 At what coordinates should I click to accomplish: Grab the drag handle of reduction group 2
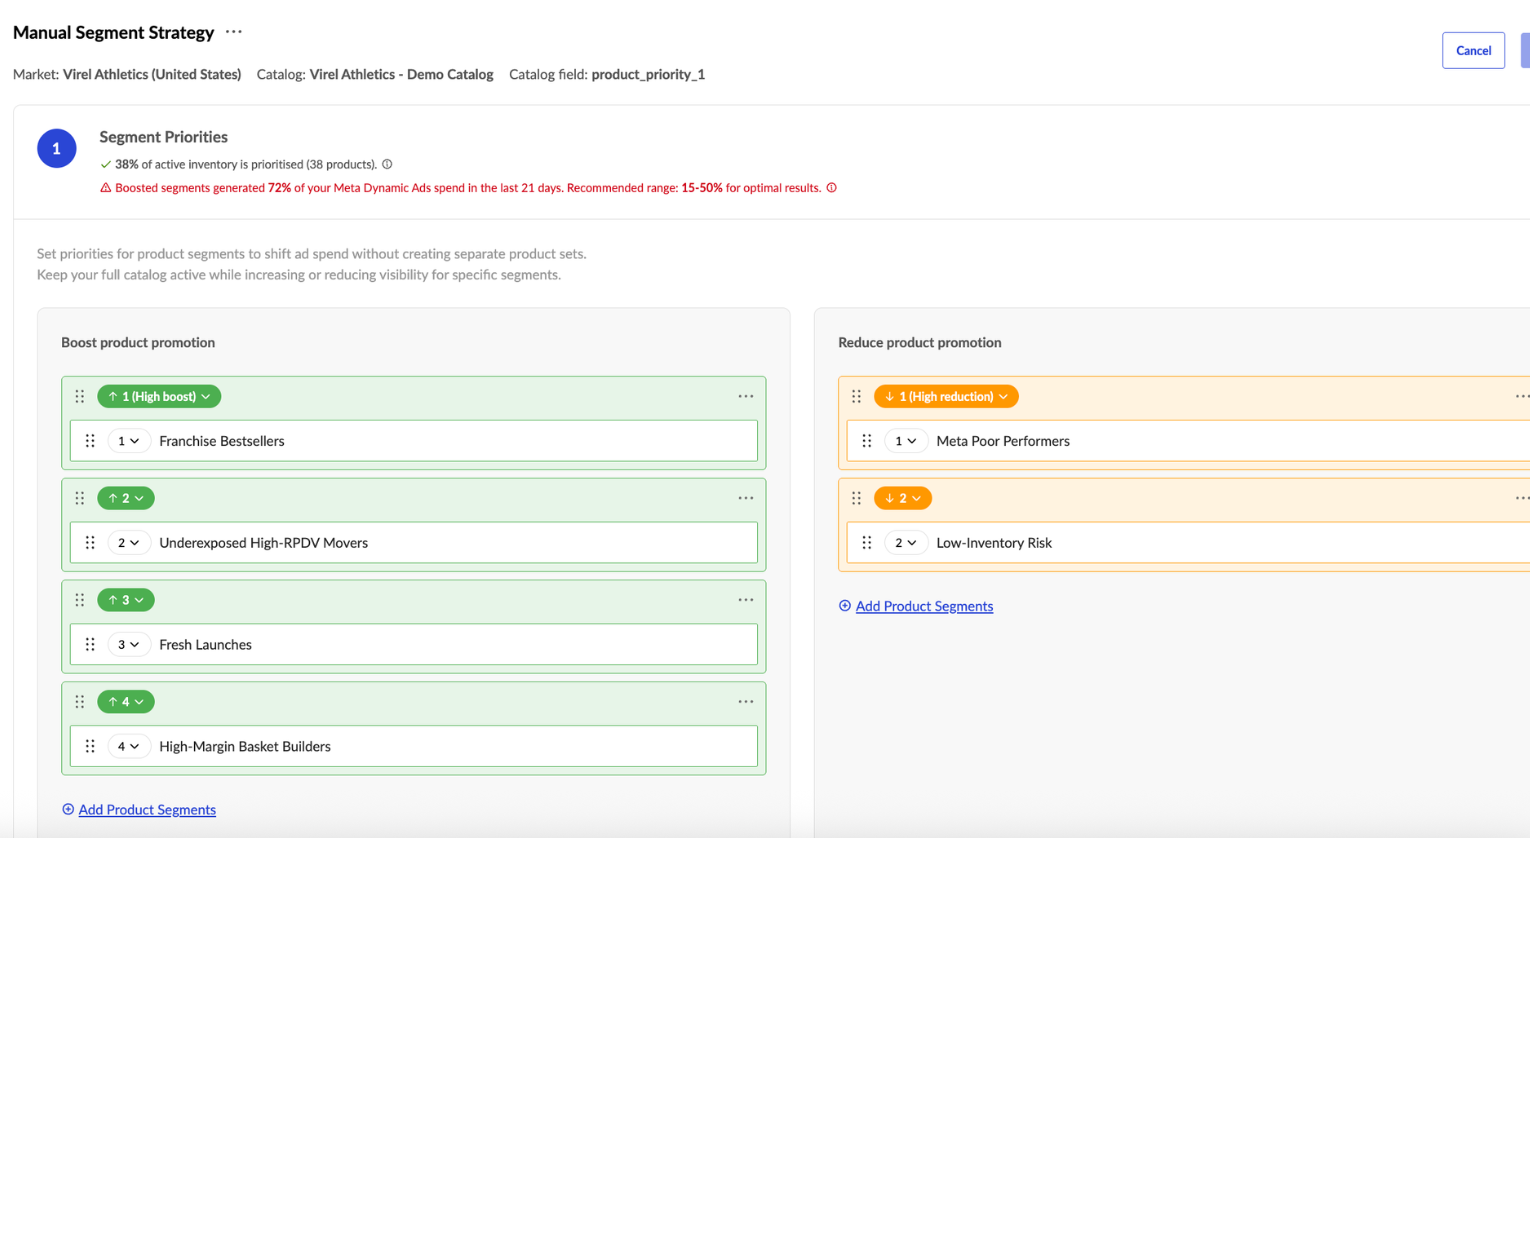[857, 498]
